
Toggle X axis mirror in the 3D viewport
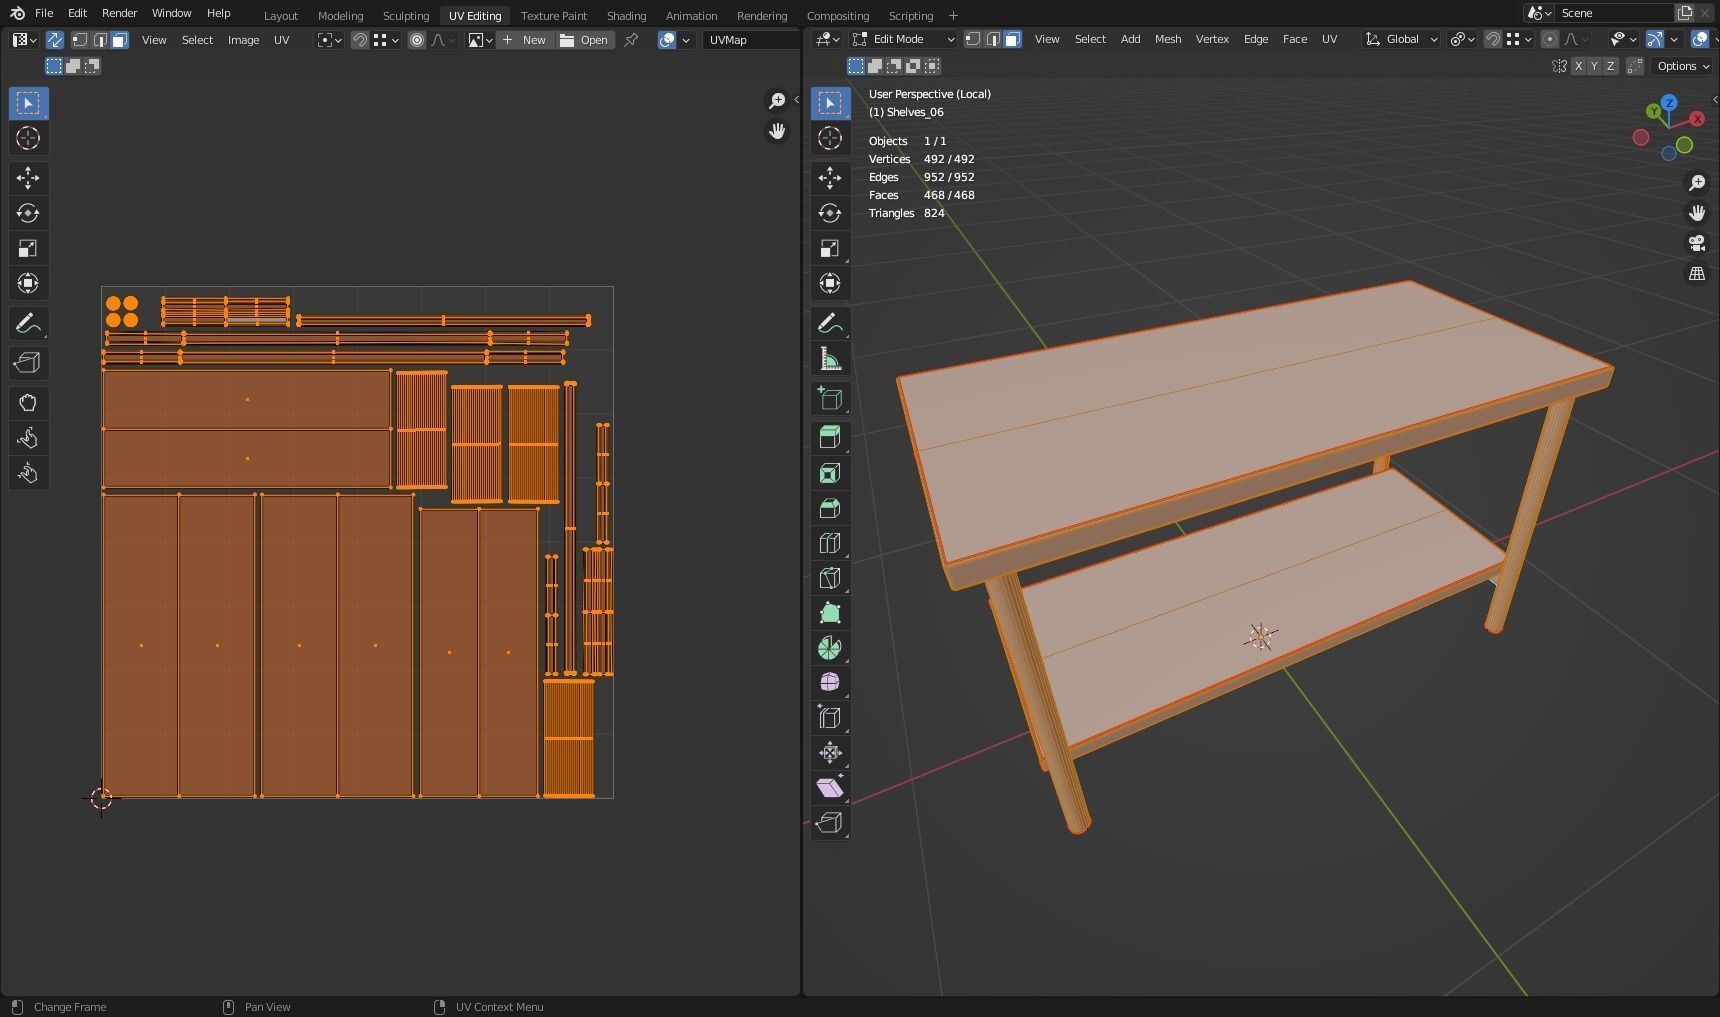click(1578, 66)
